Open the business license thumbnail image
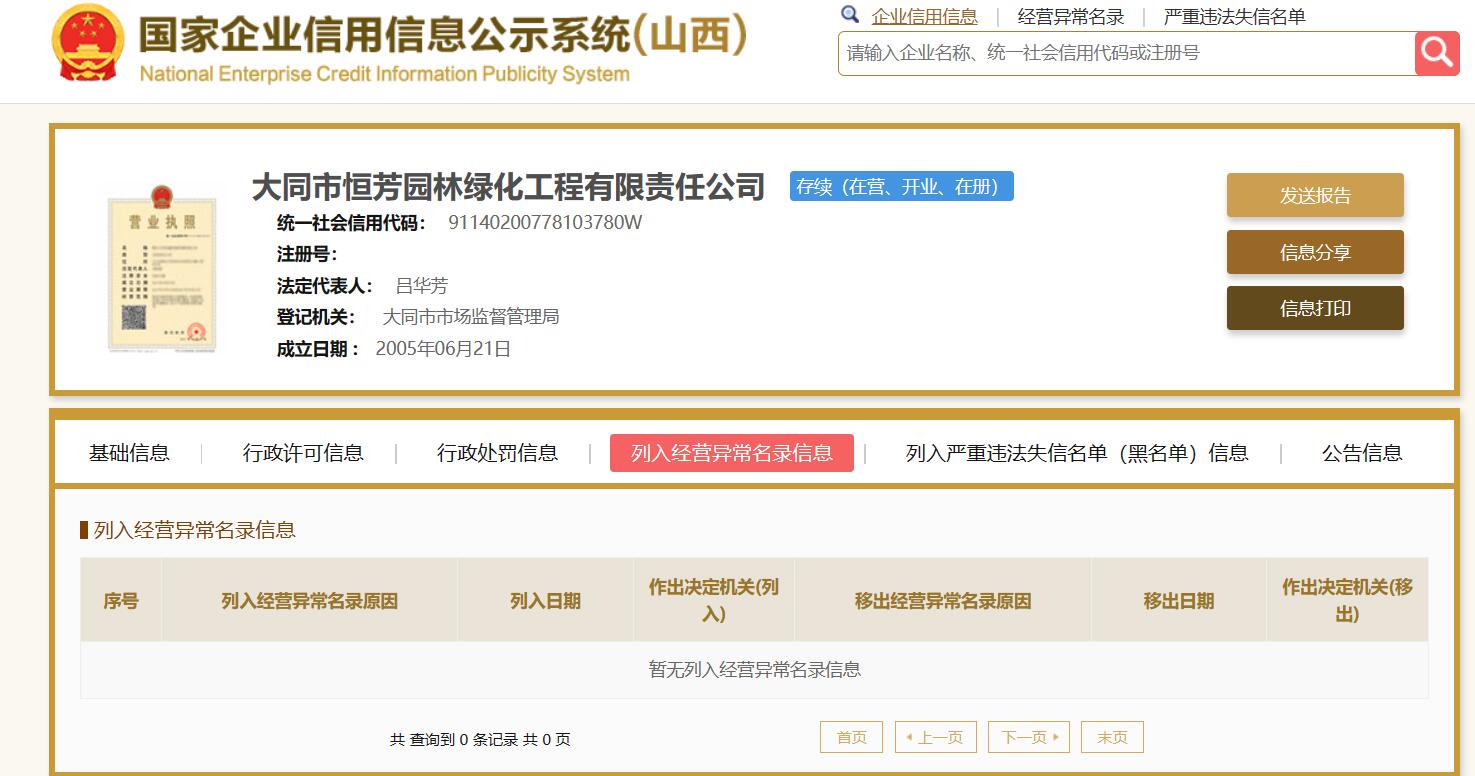The width and height of the screenshot is (1475, 776). [162, 269]
